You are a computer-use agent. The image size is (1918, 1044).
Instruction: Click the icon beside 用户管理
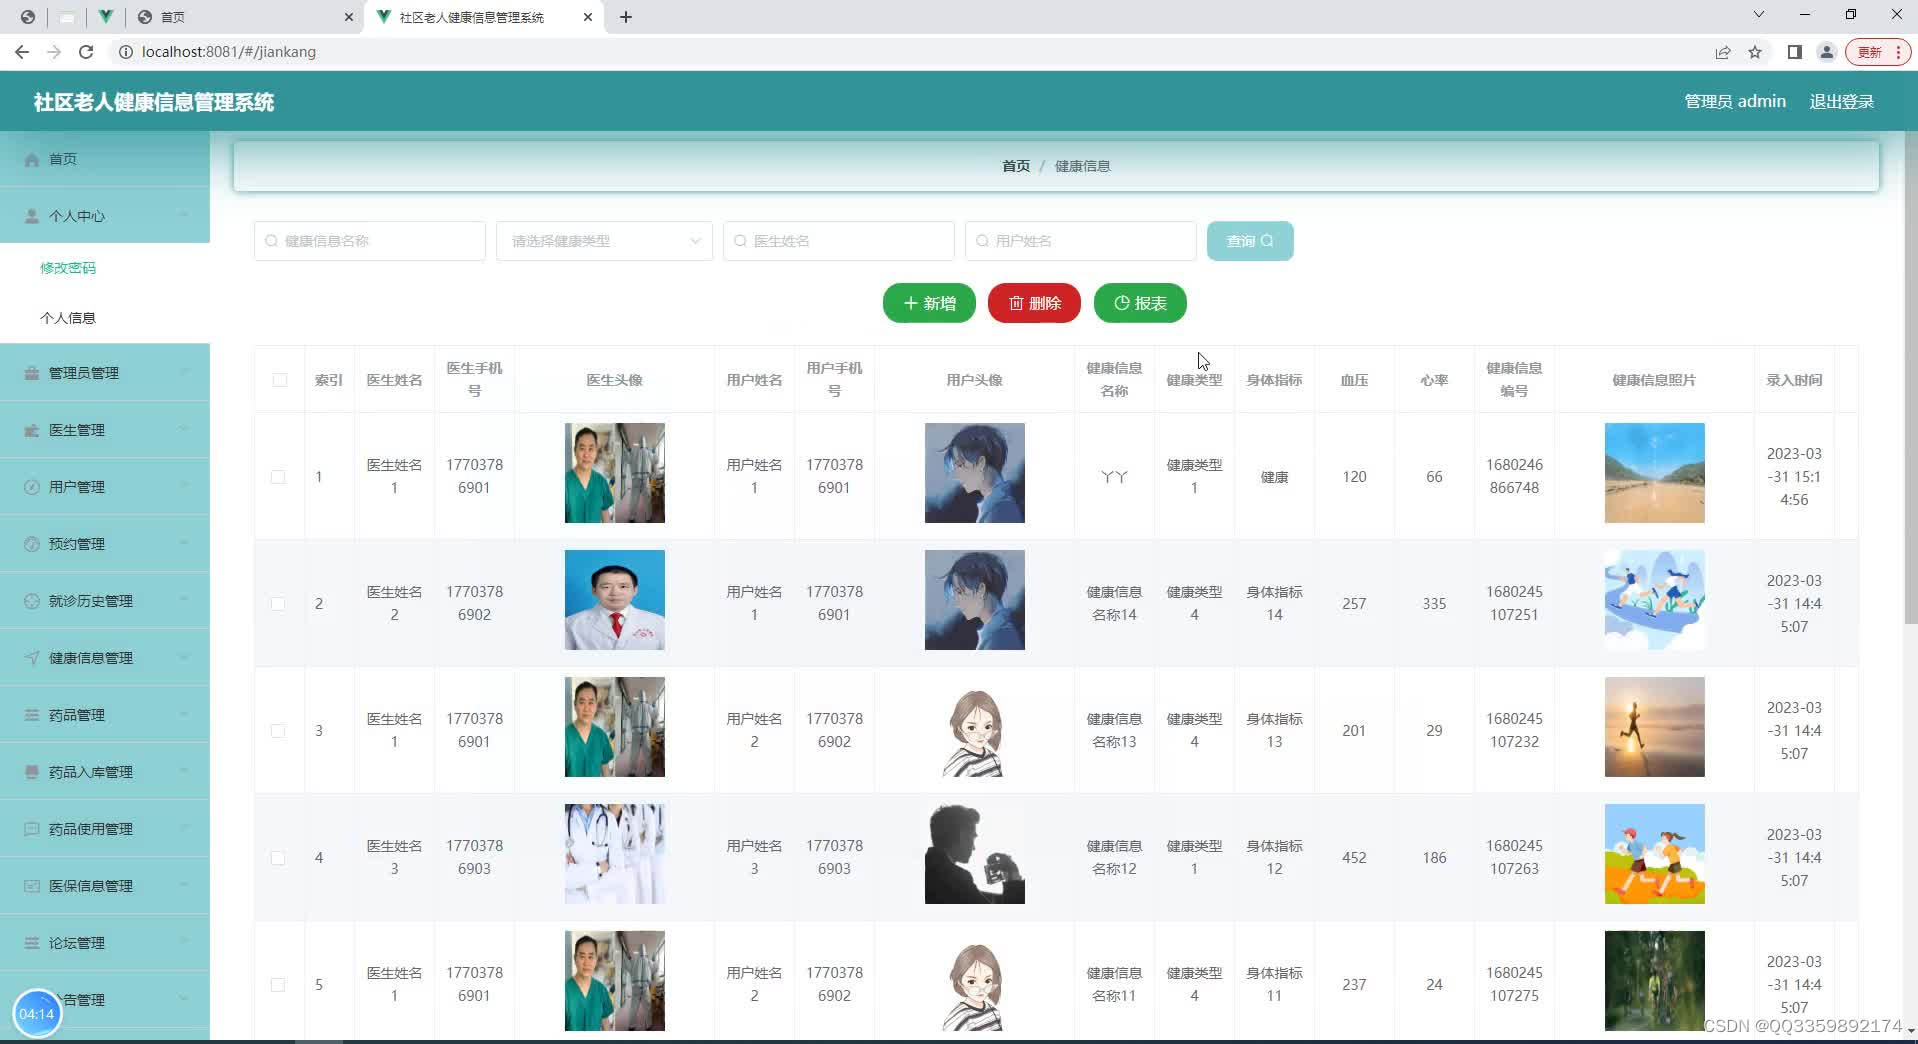coord(32,487)
